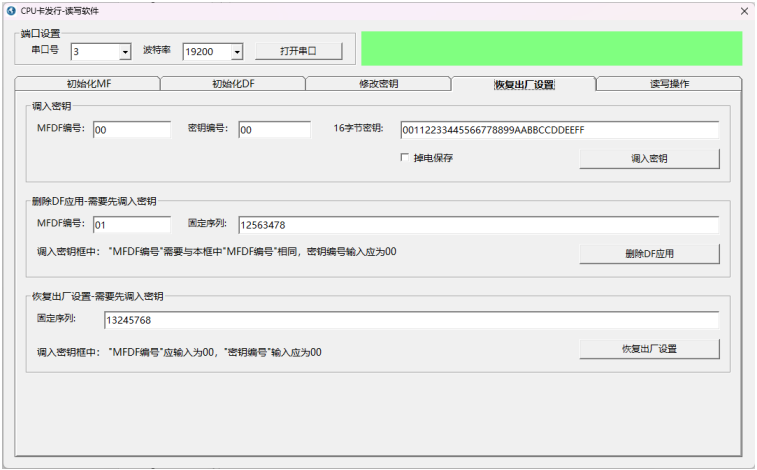Open the 波特率 baud rate dropdown

[x=236, y=51]
